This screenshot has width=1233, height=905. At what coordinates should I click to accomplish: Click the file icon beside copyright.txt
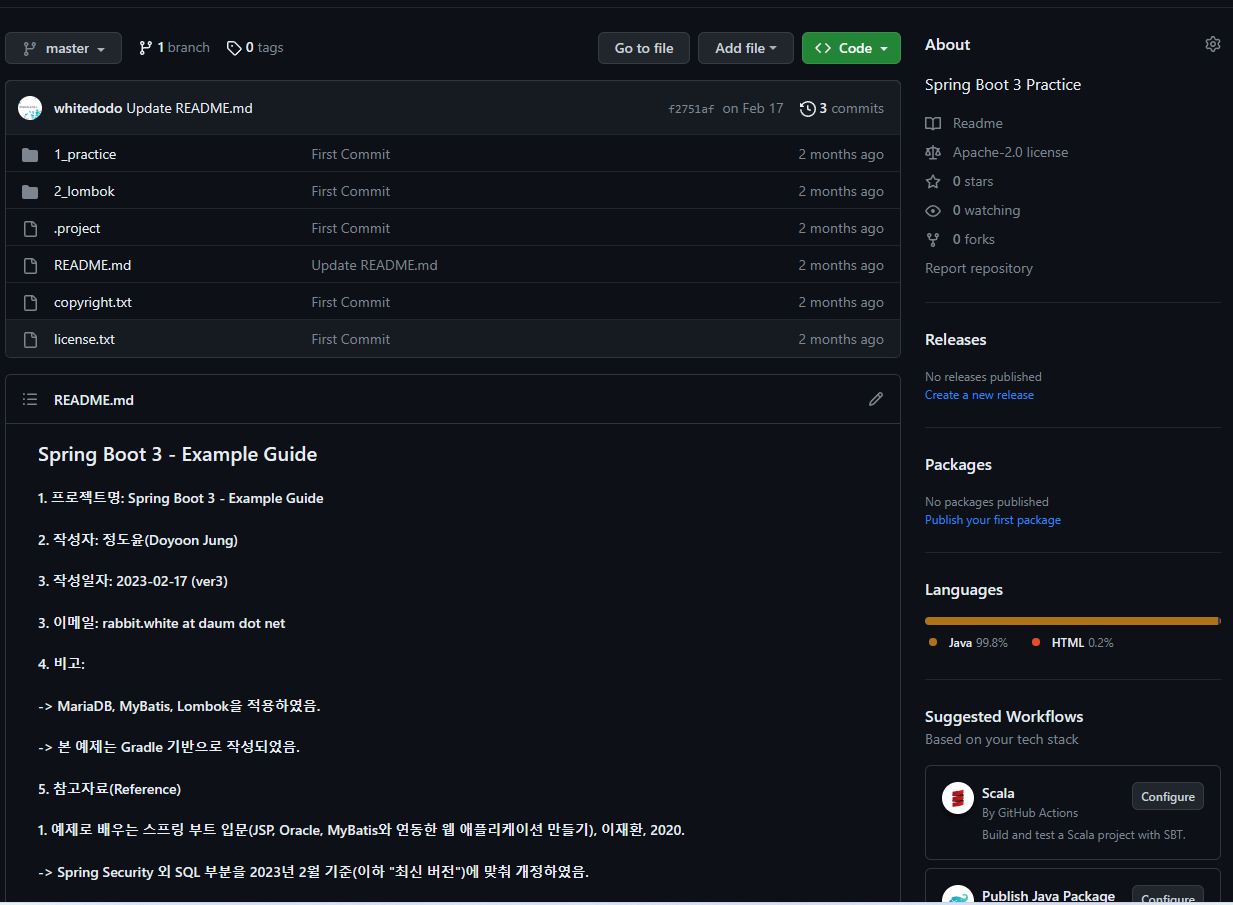click(x=30, y=302)
